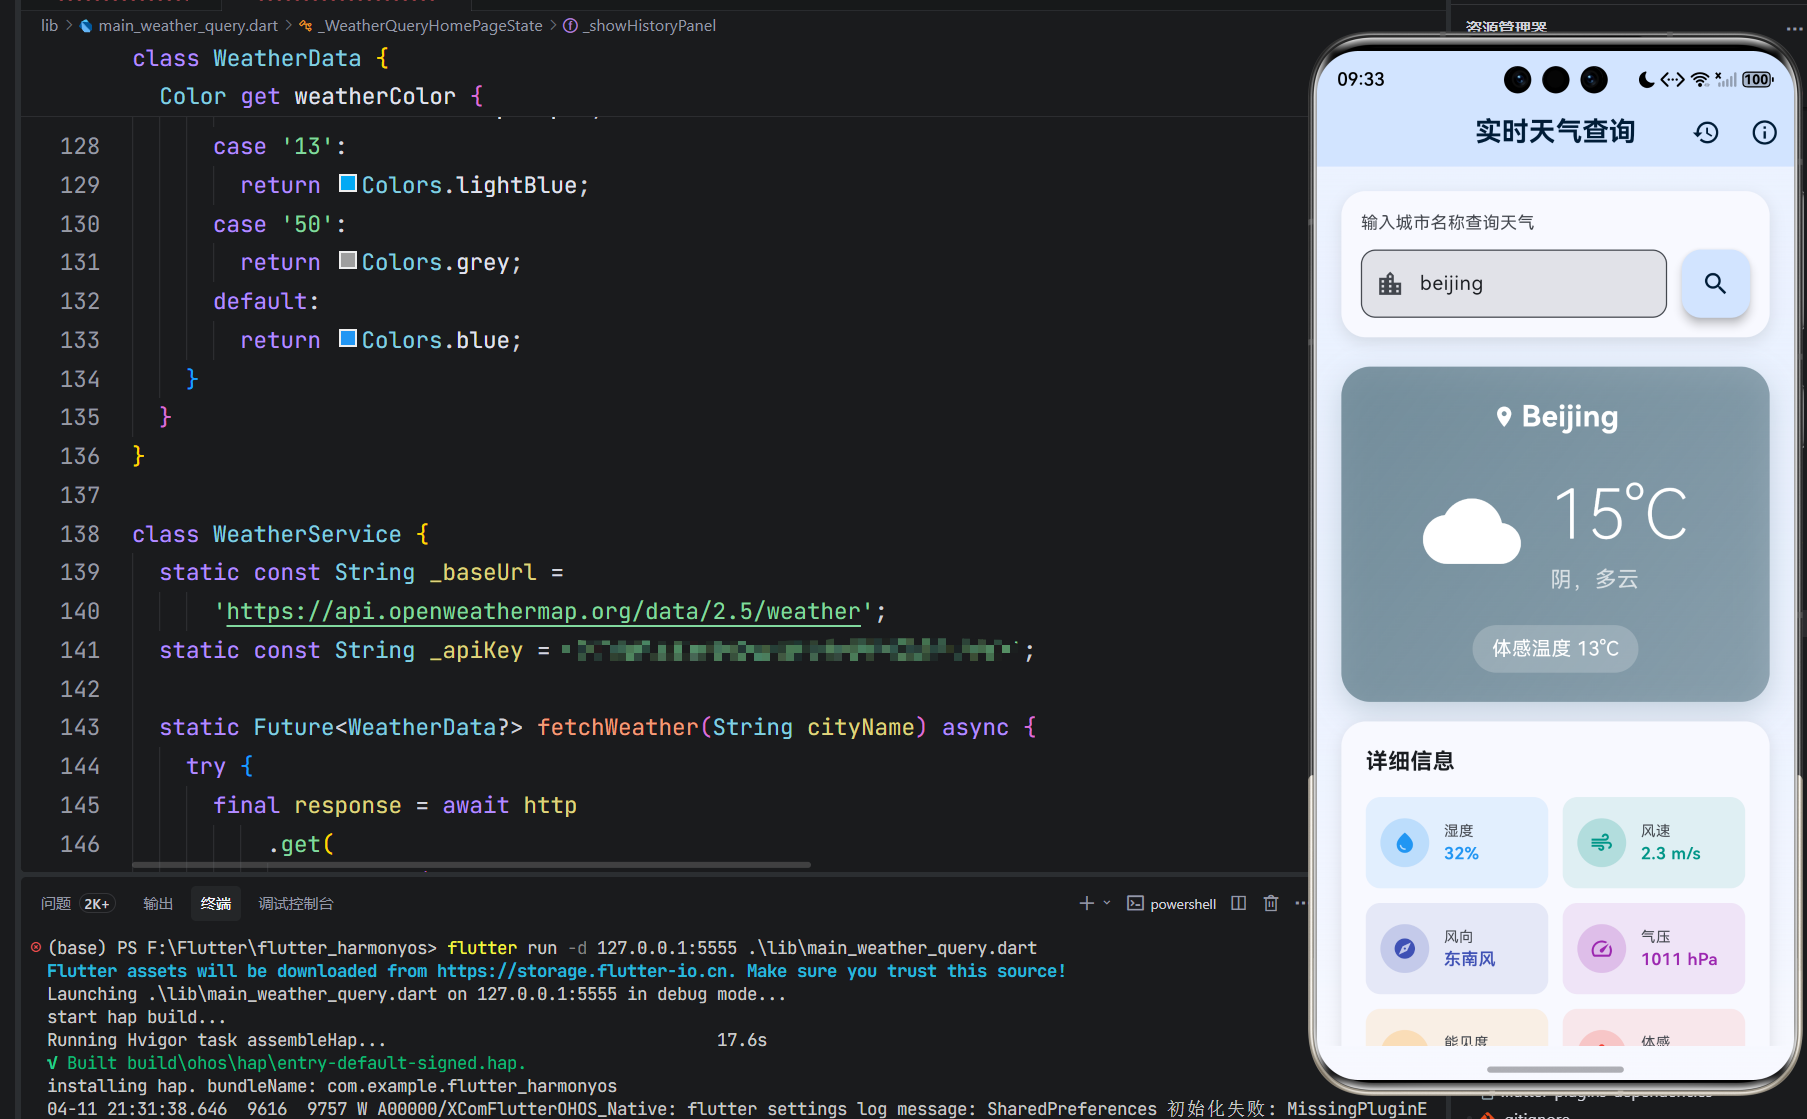1807x1119 pixels.
Task: Click line number 138 in gutter
Action: [x=80, y=534]
